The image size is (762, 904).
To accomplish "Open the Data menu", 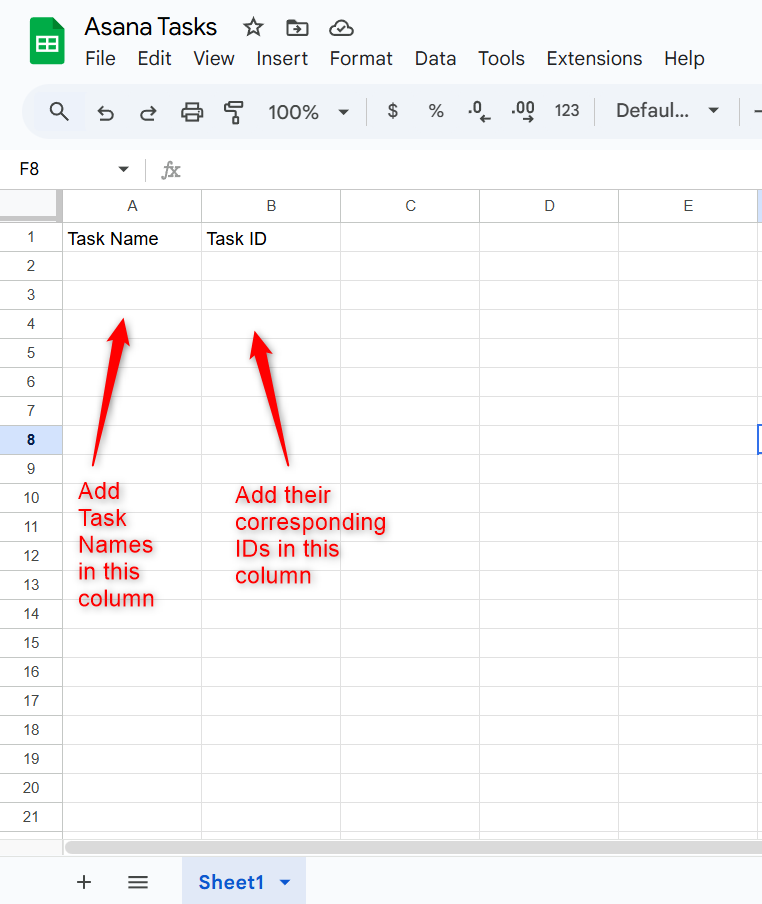I will point(435,58).
